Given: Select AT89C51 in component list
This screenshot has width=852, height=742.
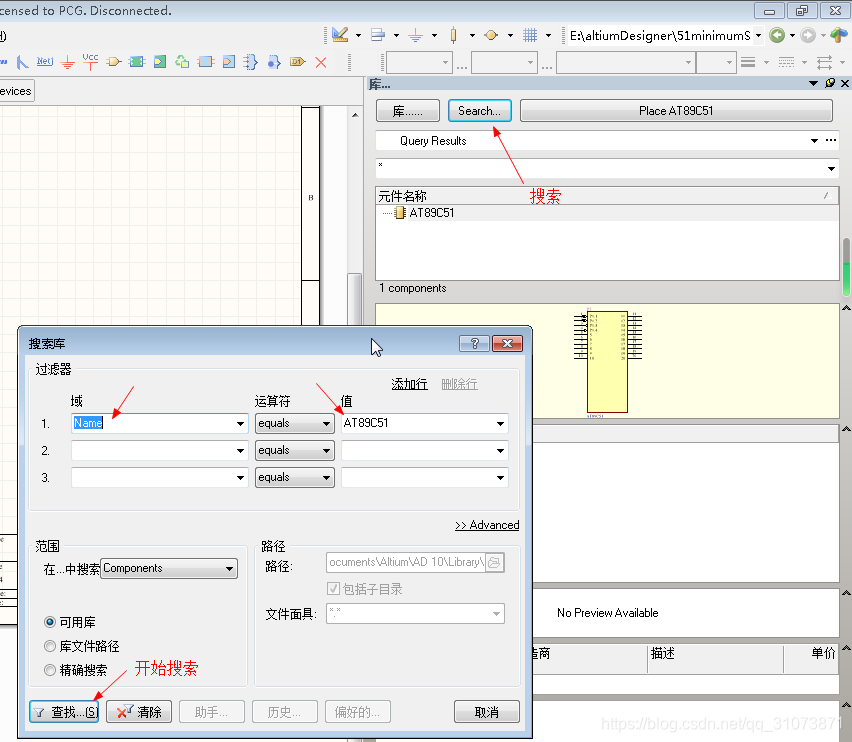Looking at the screenshot, I should click(x=431, y=213).
